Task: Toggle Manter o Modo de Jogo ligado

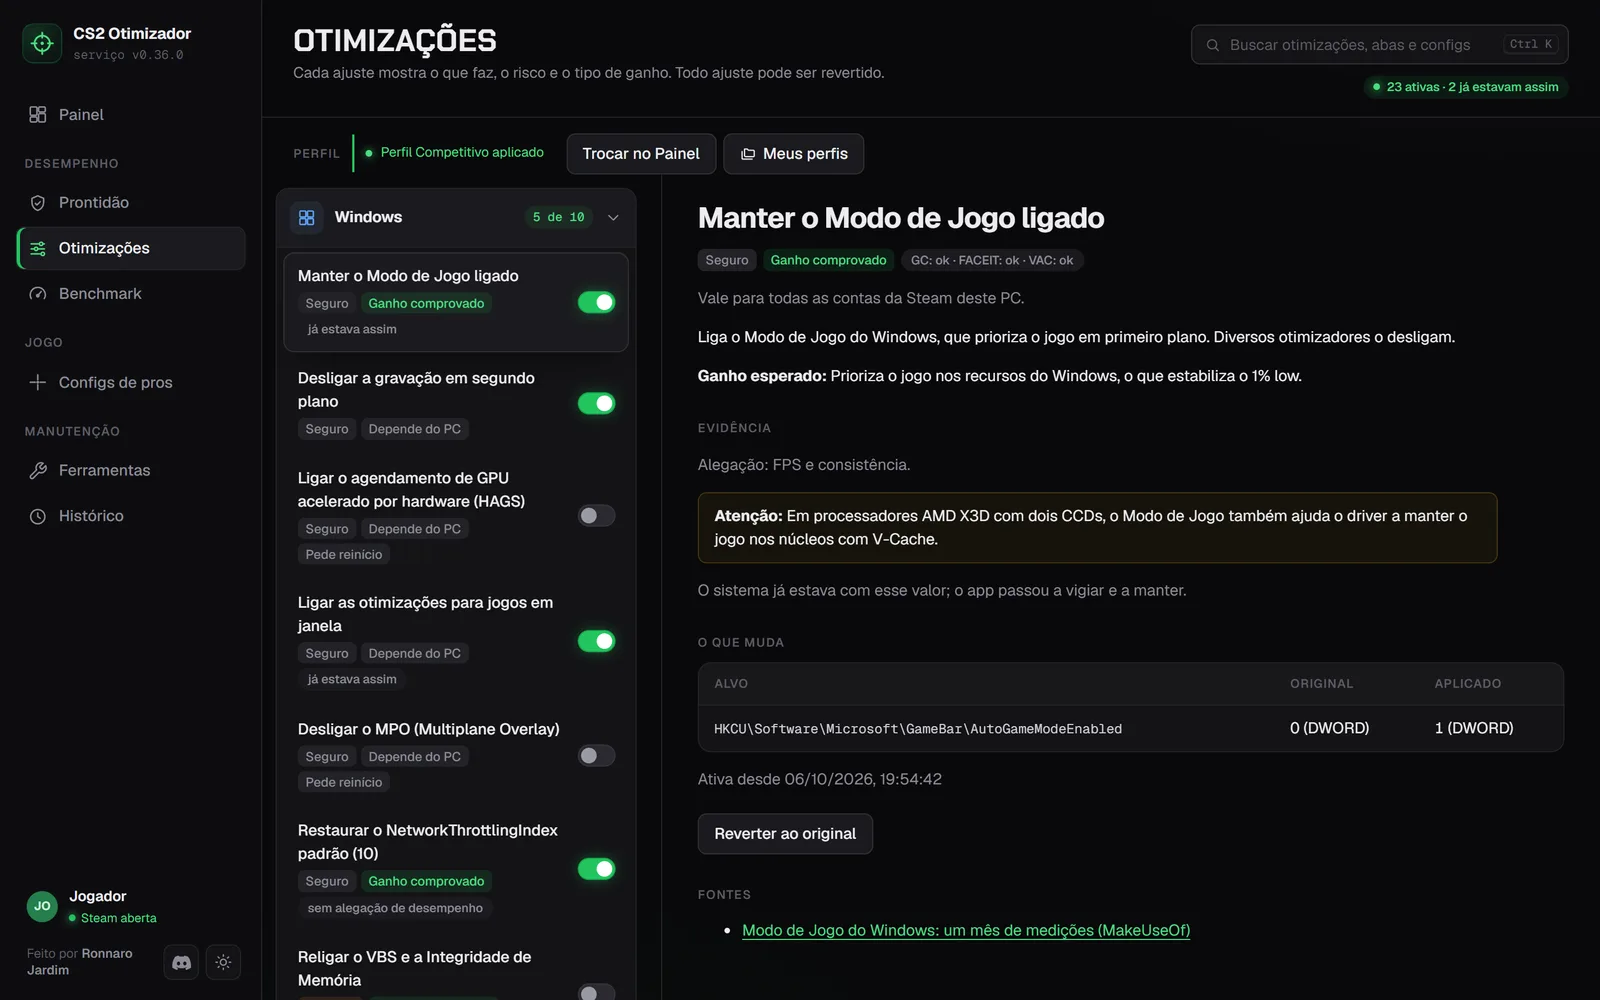Action: point(596,302)
